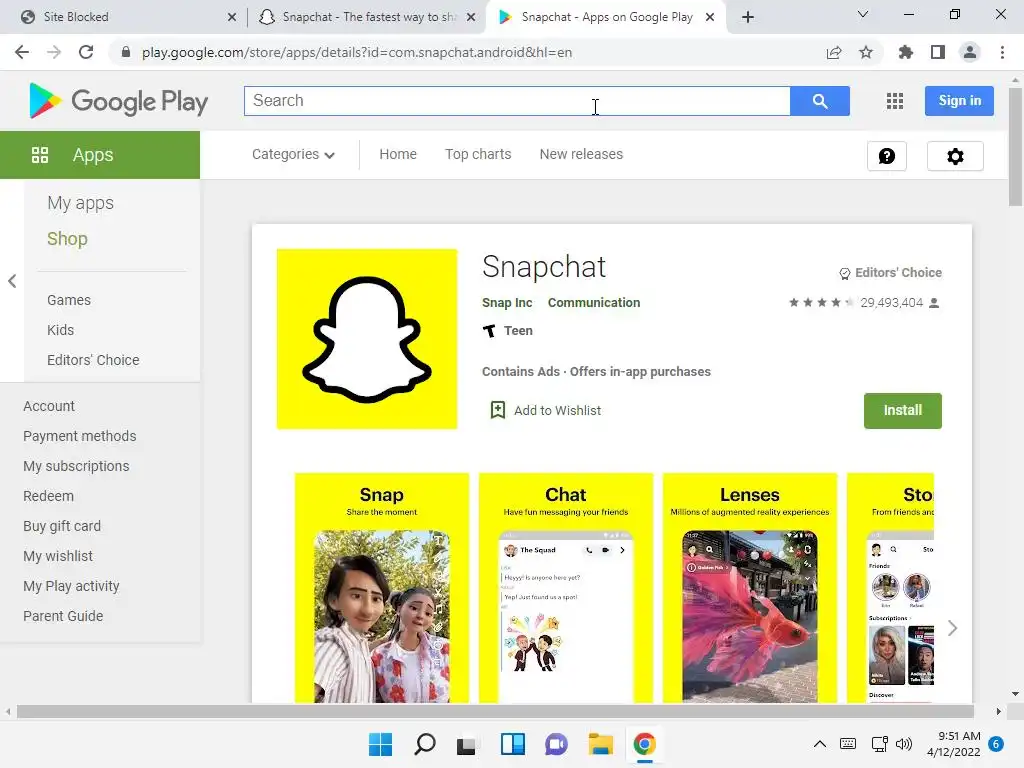Open the Chat app on the taskbar
This screenshot has height=768, width=1024.
pos(556,744)
